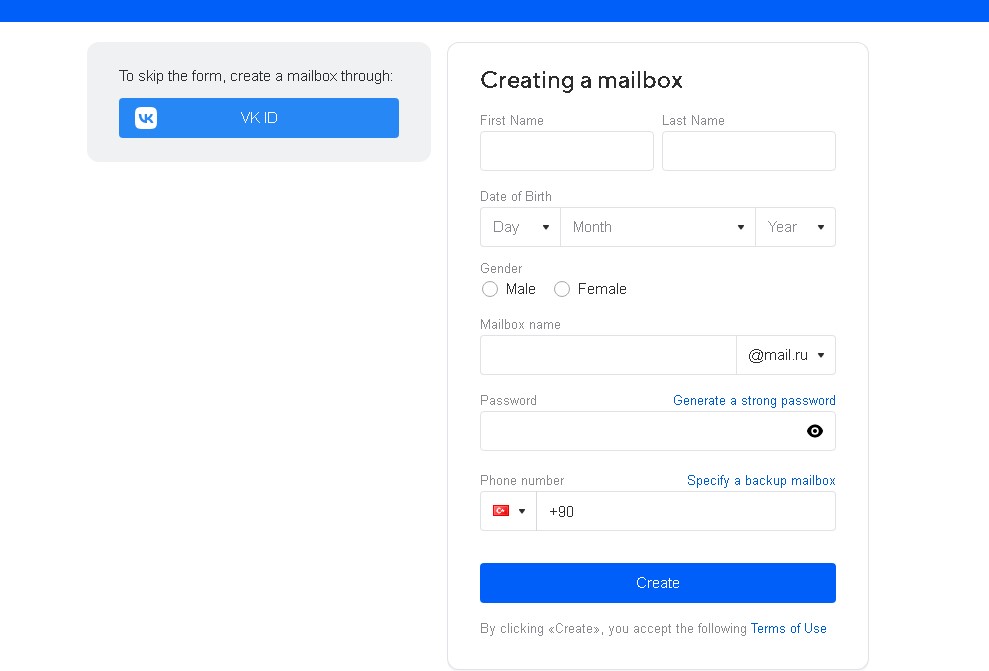Open the Day dropdown
This screenshot has width=989, height=671.
coord(520,227)
